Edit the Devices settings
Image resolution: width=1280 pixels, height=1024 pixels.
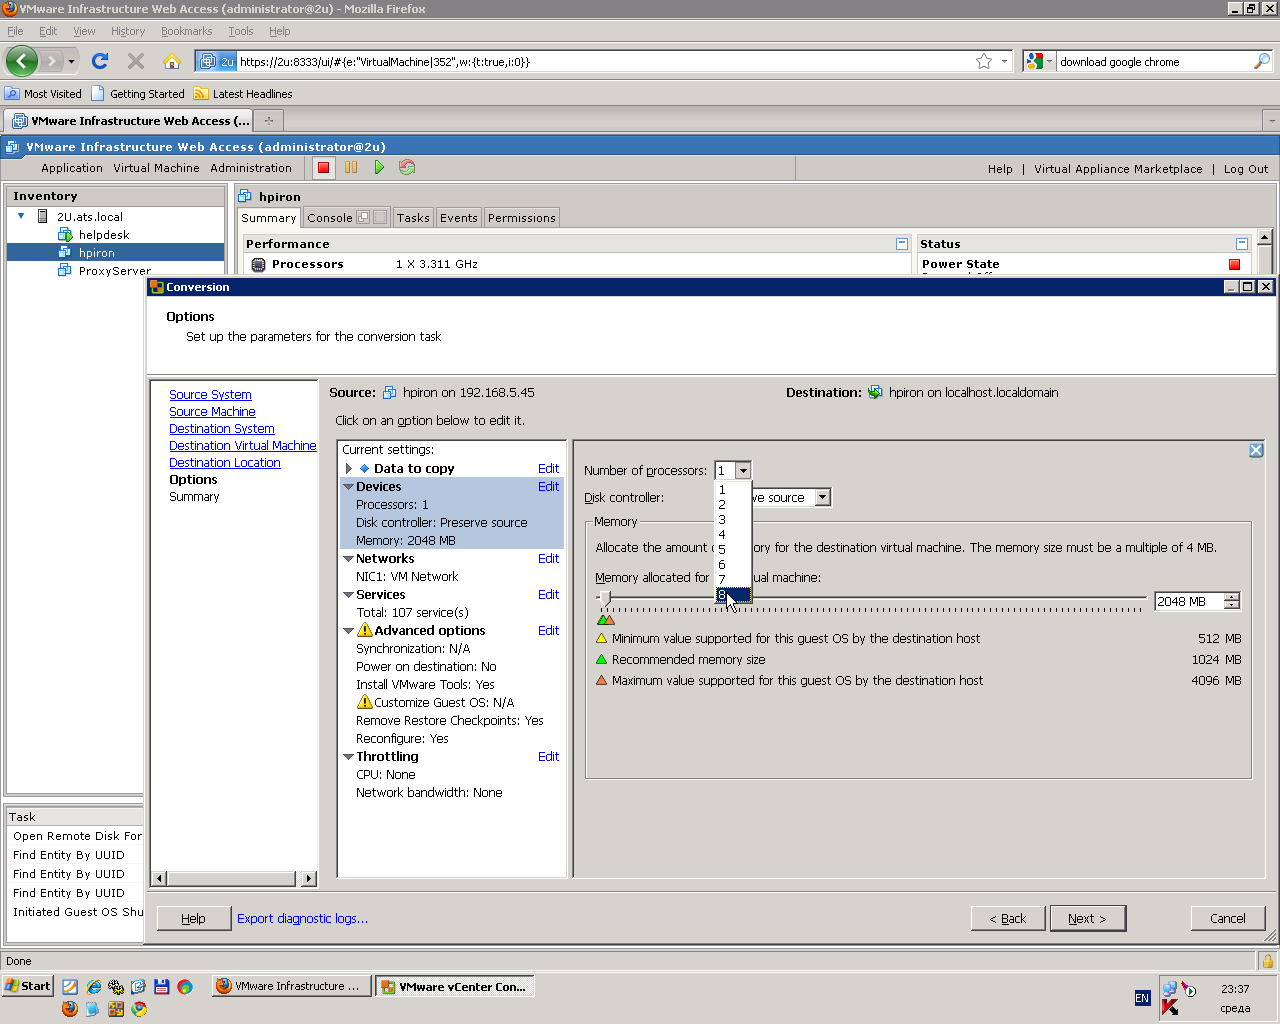pyautogui.click(x=548, y=487)
